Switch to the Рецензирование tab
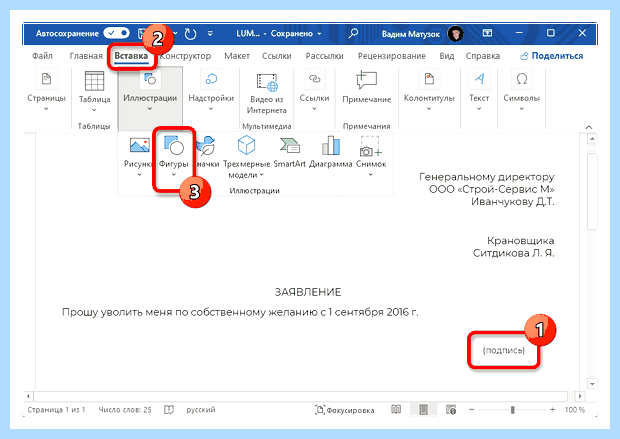 [x=391, y=56]
